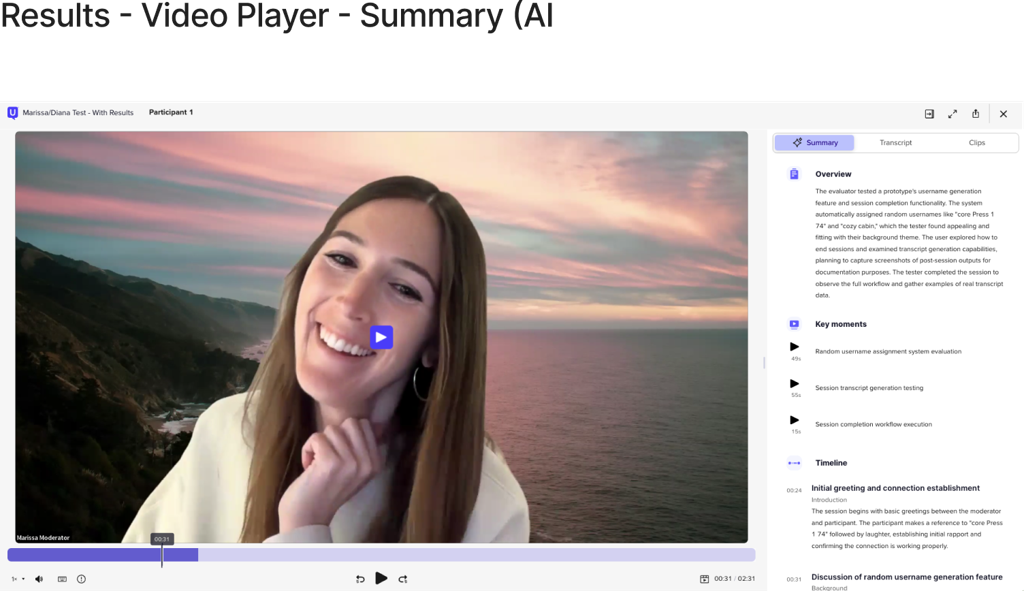Viewport: 1024px width, 591px height.
Task: Click the clip icon beside the timestamp
Action: (x=704, y=579)
